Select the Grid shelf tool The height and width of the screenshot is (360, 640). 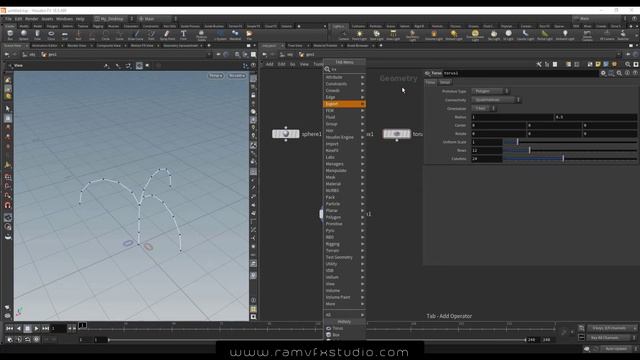64,36
